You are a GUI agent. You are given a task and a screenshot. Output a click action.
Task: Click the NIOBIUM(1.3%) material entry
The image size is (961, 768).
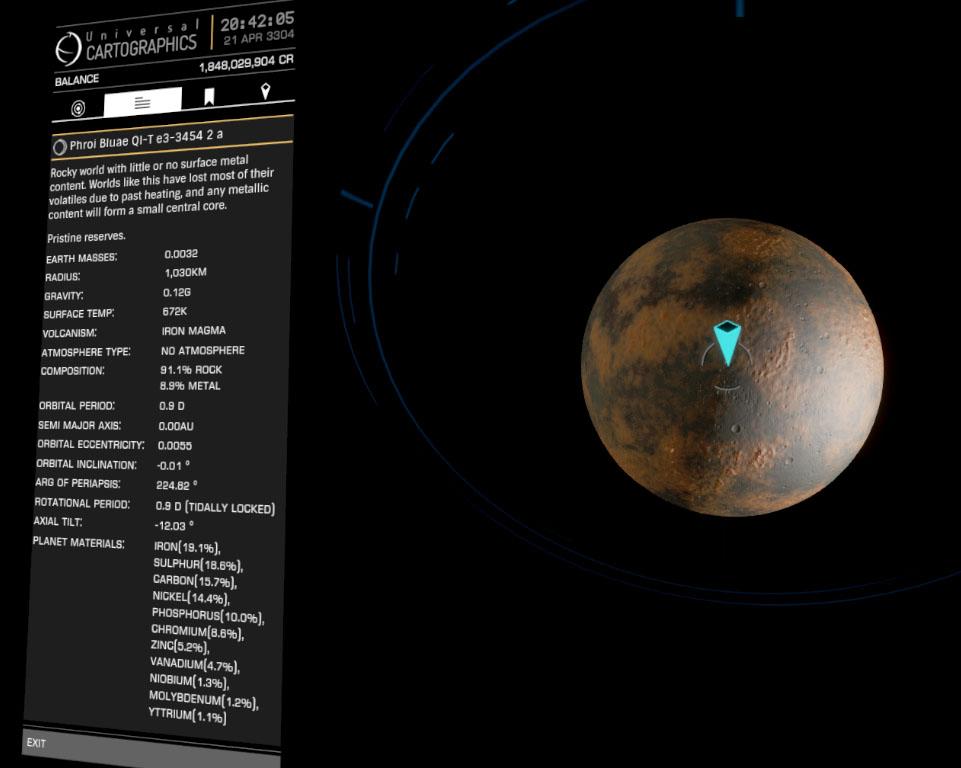point(189,681)
